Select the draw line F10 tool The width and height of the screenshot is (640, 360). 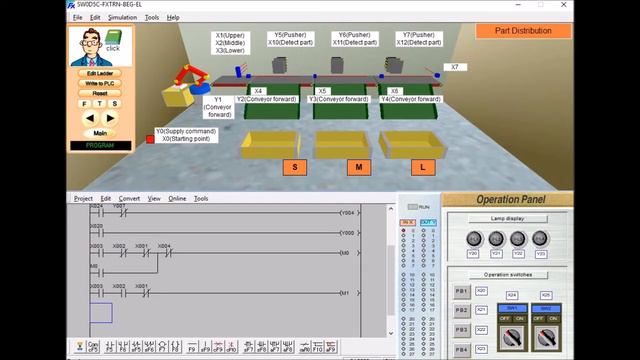(x=318, y=347)
